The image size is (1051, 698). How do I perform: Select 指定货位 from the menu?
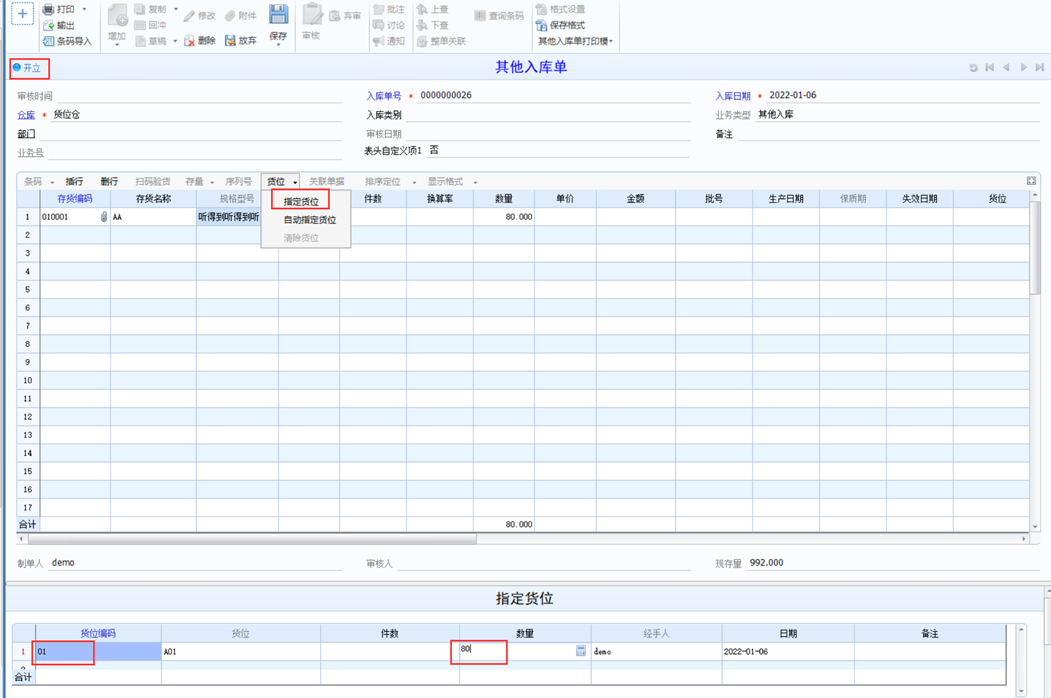point(301,201)
